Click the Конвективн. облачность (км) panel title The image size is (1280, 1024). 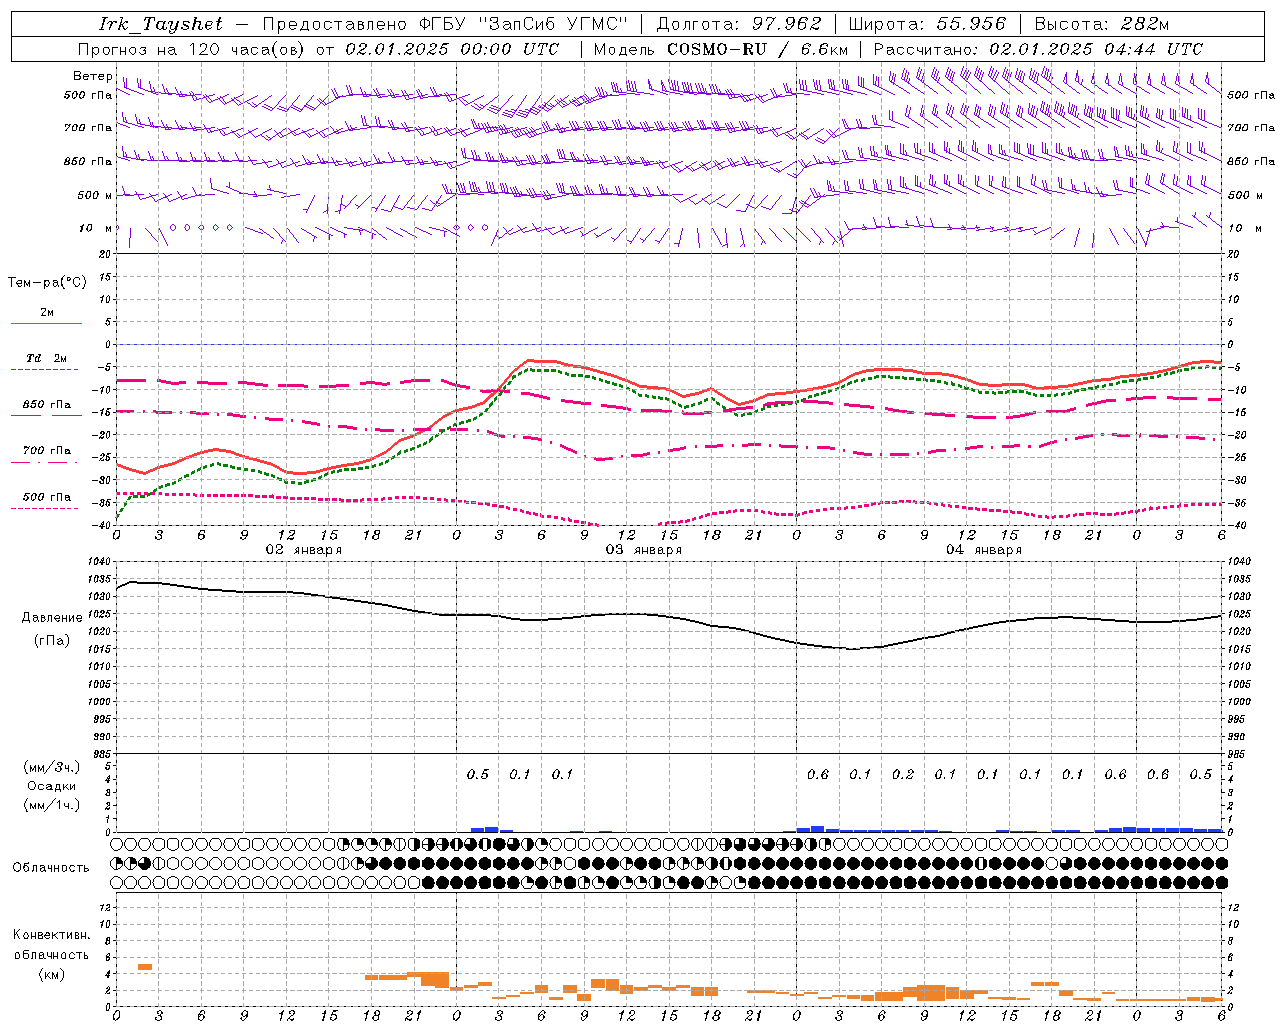pos(51,954)
